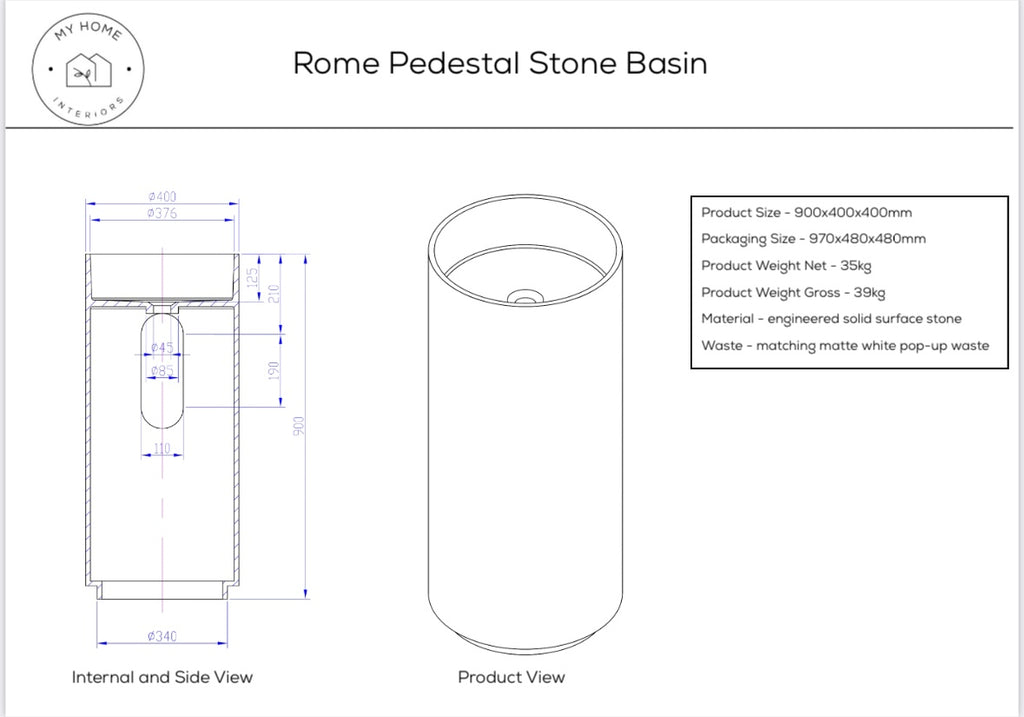Select the ø85 dimension label
Viewport: 1024px width, 717px height.
[x=162, y=371]
